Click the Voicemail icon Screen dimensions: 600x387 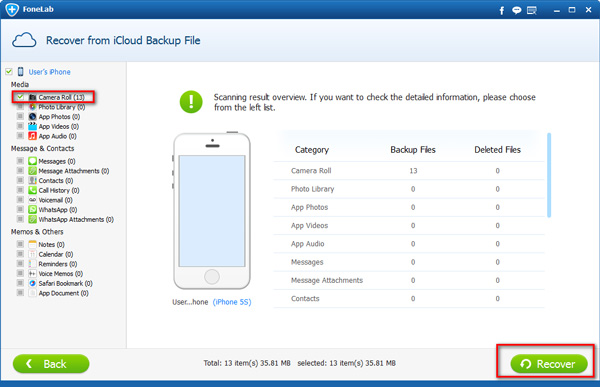(33, 200)
